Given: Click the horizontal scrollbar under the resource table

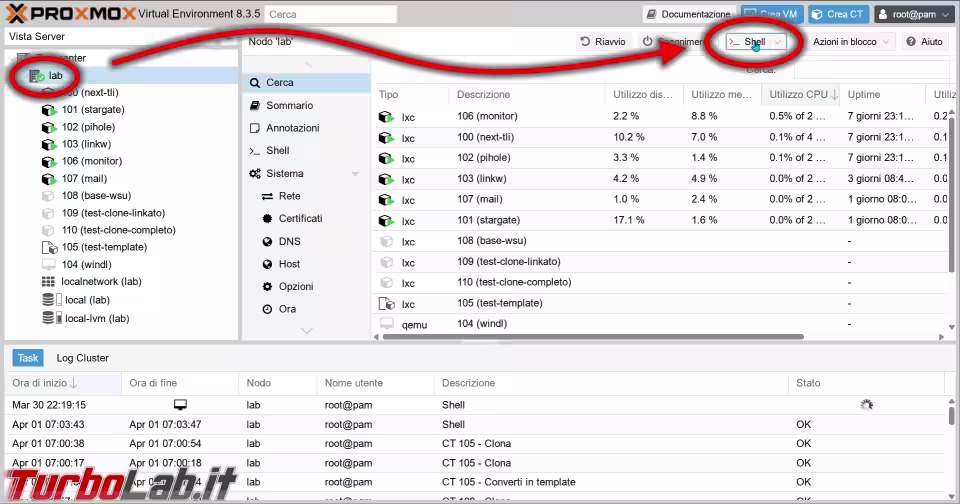Looking at the screenshot, I should tap(593, 337).
